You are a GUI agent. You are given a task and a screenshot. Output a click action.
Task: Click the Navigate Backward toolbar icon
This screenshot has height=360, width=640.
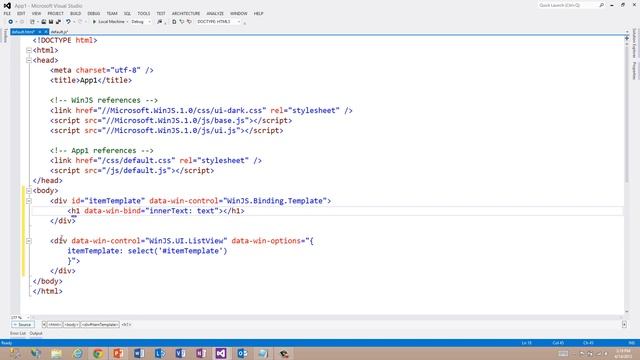click(11, 22)
